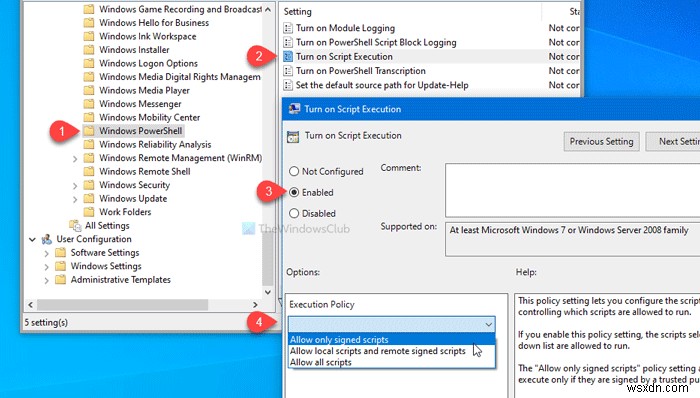This screenshot has height=398, width=700.
Task: Expand the Windows Security node
Action: click(x=75, y=186)
